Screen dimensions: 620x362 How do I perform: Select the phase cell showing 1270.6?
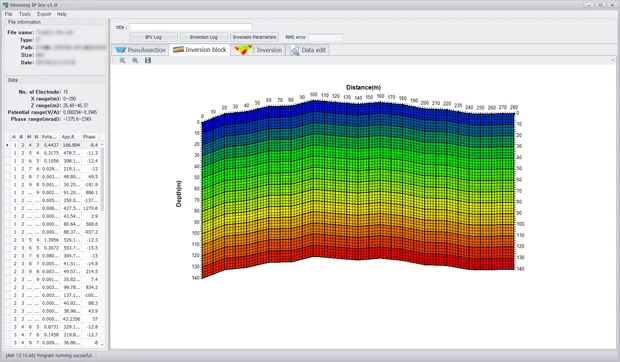click(x=90, y=208)
